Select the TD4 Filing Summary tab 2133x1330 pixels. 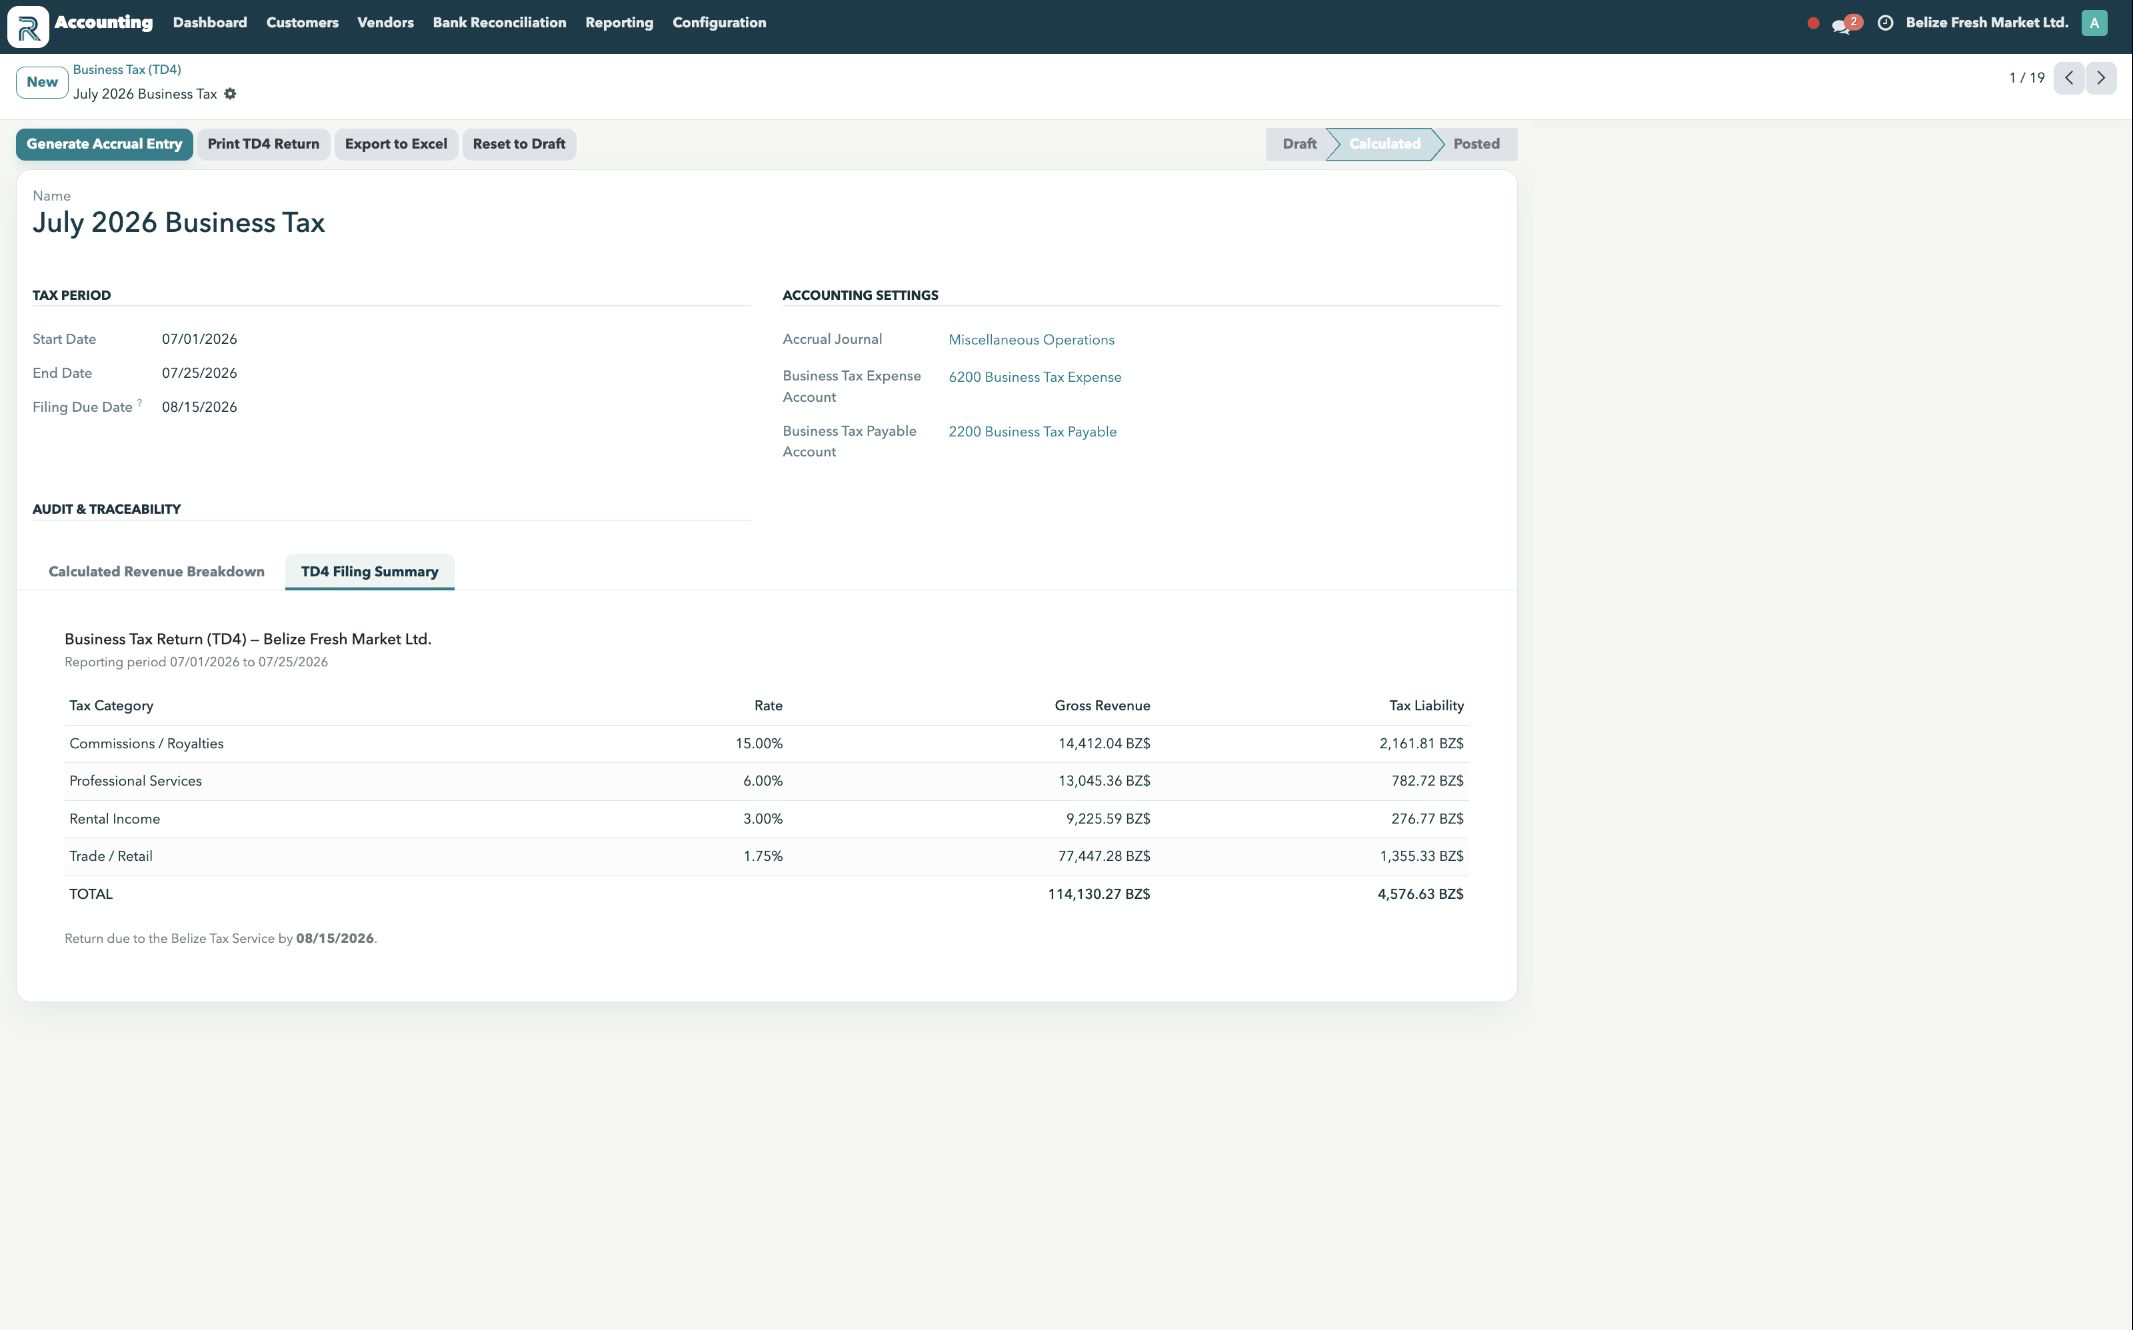click(x=370, y=572)
